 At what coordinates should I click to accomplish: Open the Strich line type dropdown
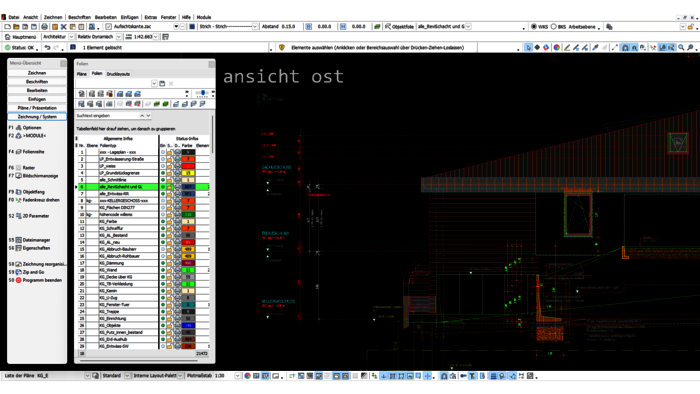tap(254, 27)
